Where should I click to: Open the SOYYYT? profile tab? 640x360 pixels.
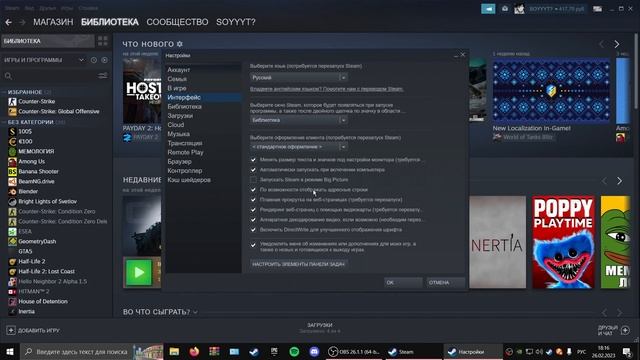click(x=236, y=22)
